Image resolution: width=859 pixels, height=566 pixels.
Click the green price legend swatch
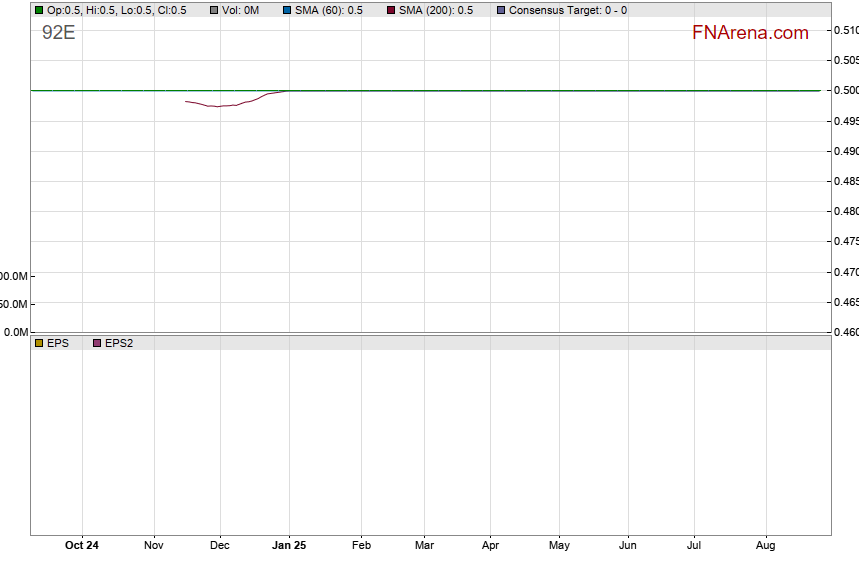tap(39, 10)
